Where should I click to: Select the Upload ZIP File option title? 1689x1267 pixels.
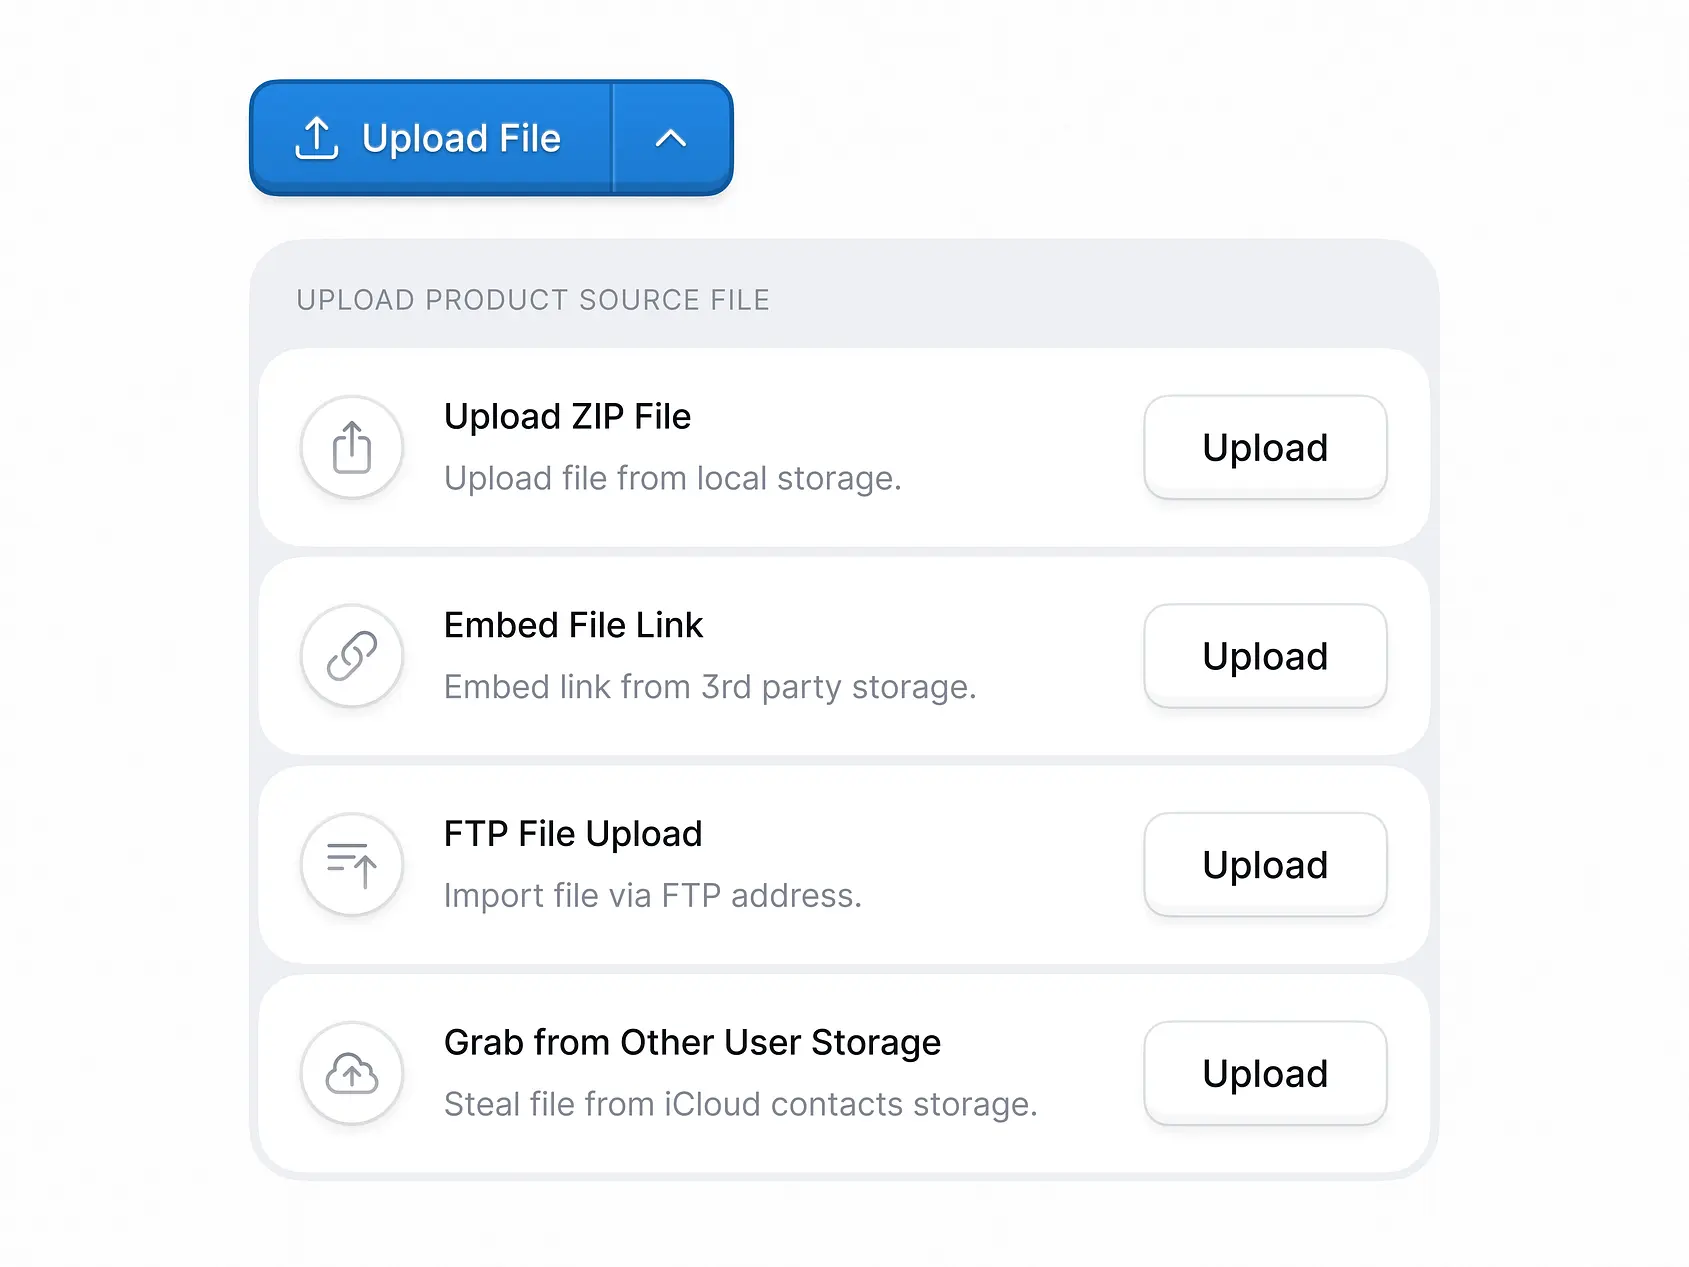point(567,416)
